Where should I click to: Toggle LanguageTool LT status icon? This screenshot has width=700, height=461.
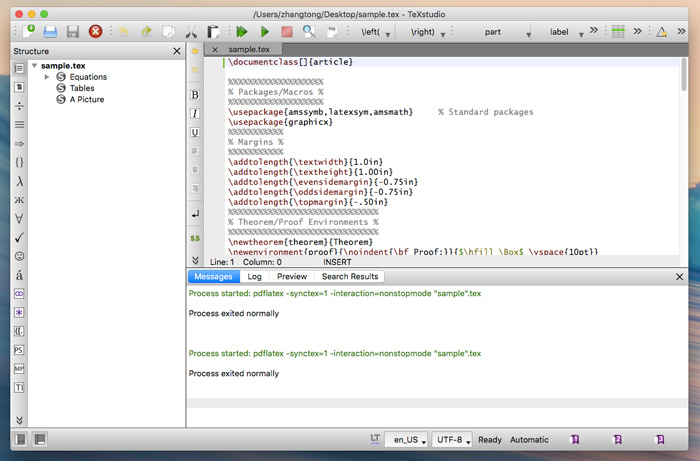click(375, 439)
